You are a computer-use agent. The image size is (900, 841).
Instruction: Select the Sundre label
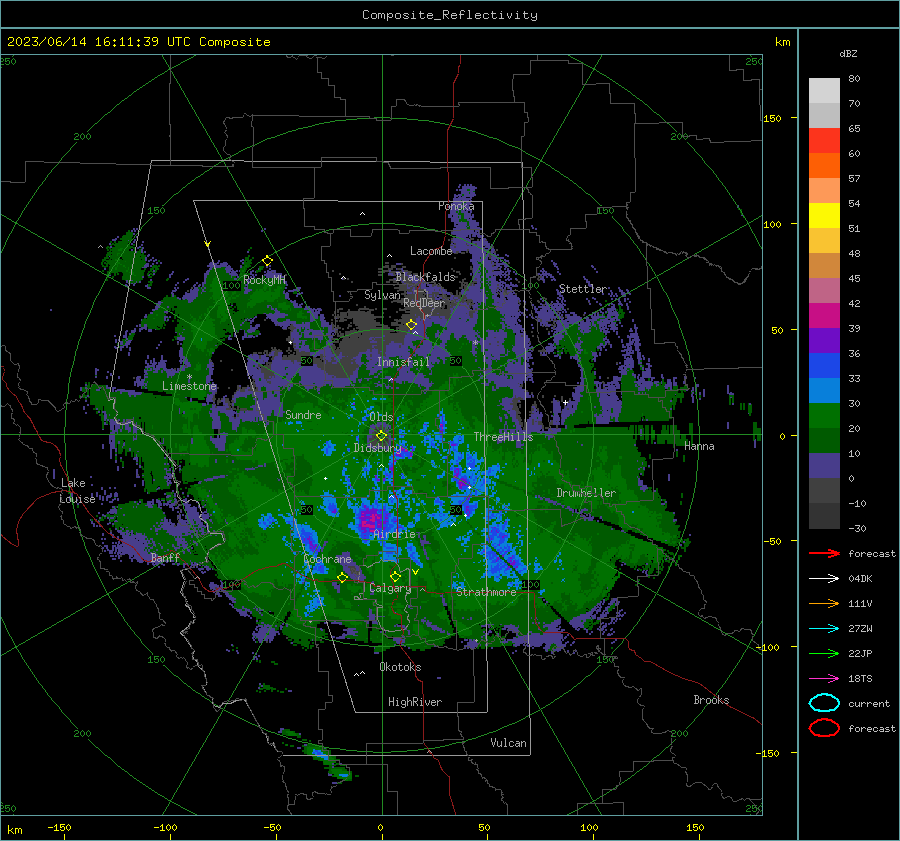point(303,414)
